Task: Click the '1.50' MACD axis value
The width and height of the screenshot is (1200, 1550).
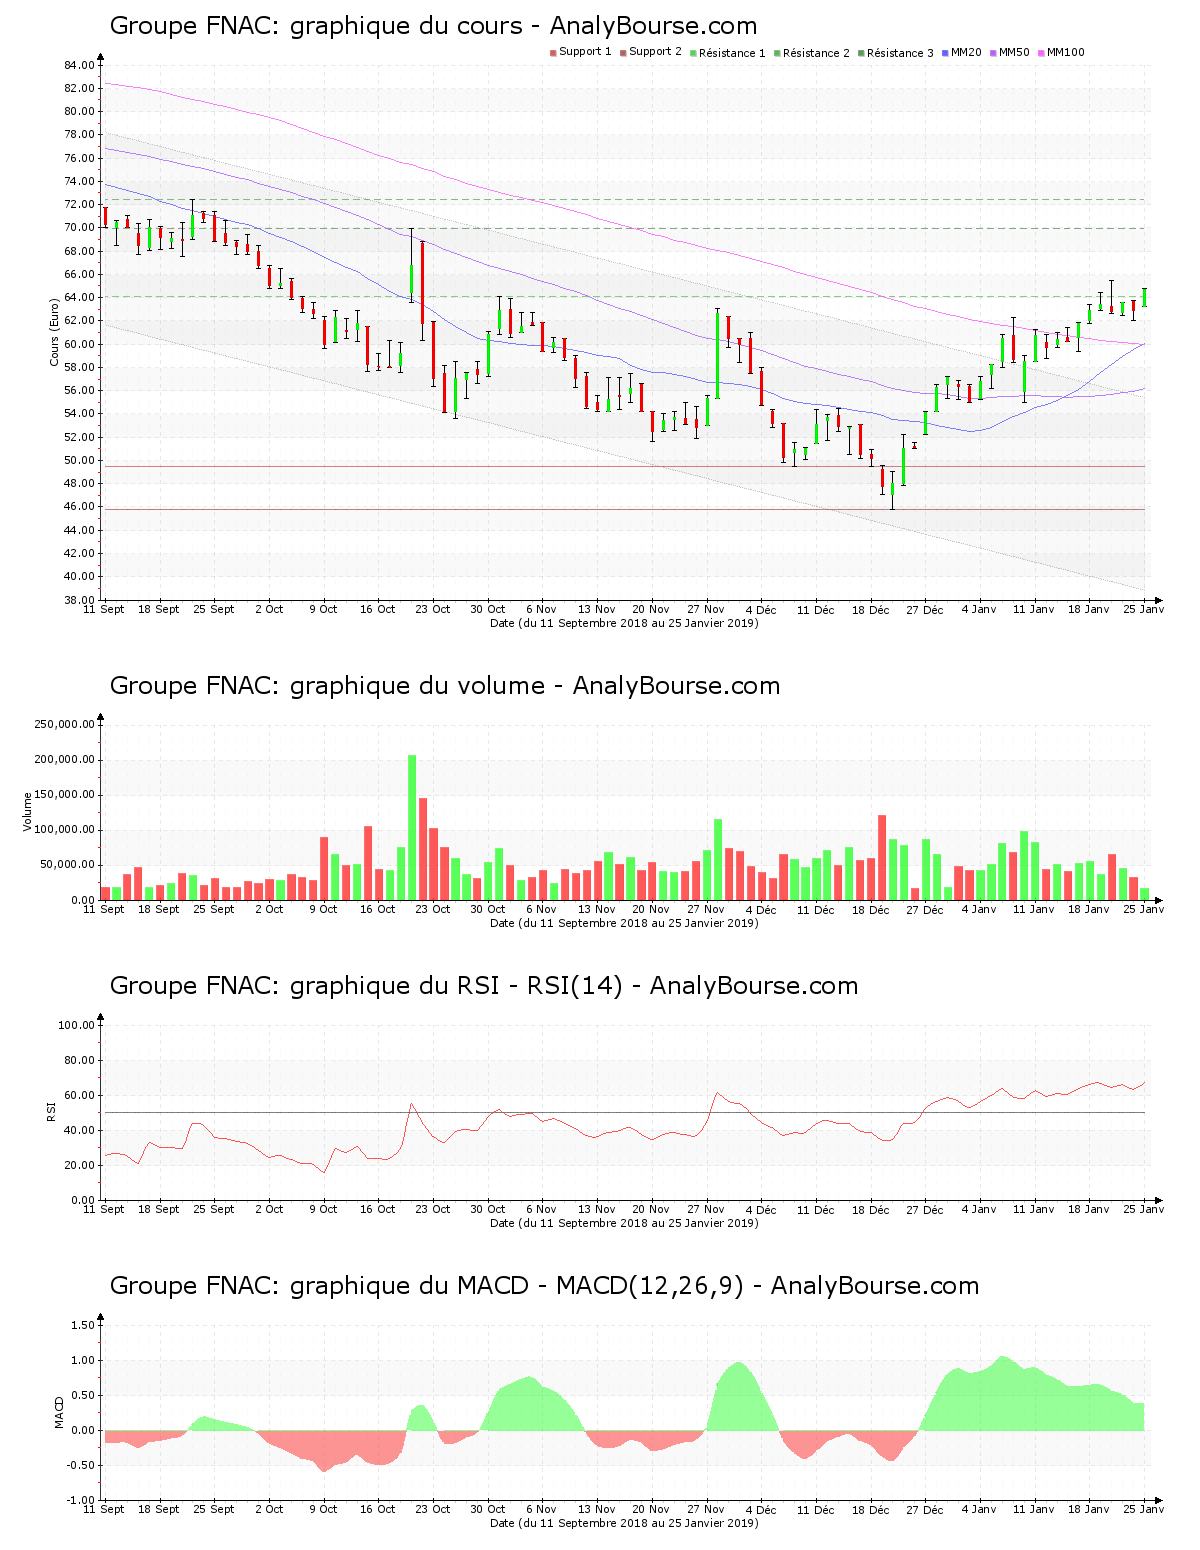Action: coord(83,1325)
